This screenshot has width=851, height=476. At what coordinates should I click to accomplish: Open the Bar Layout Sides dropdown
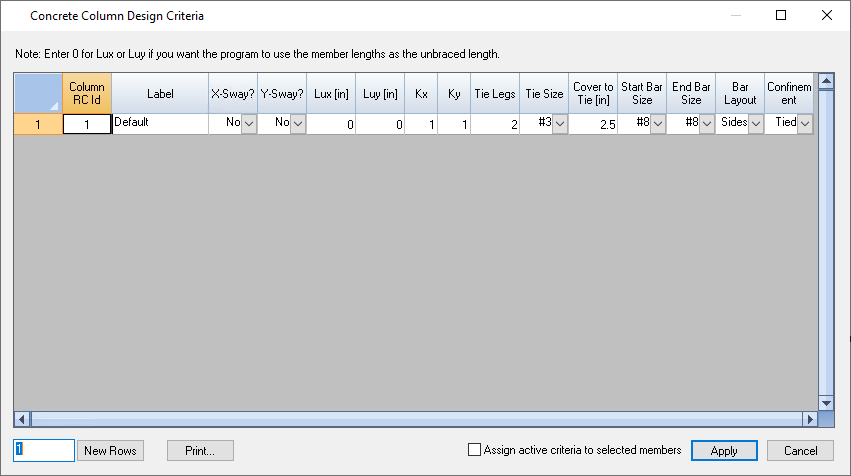point(756,124)
